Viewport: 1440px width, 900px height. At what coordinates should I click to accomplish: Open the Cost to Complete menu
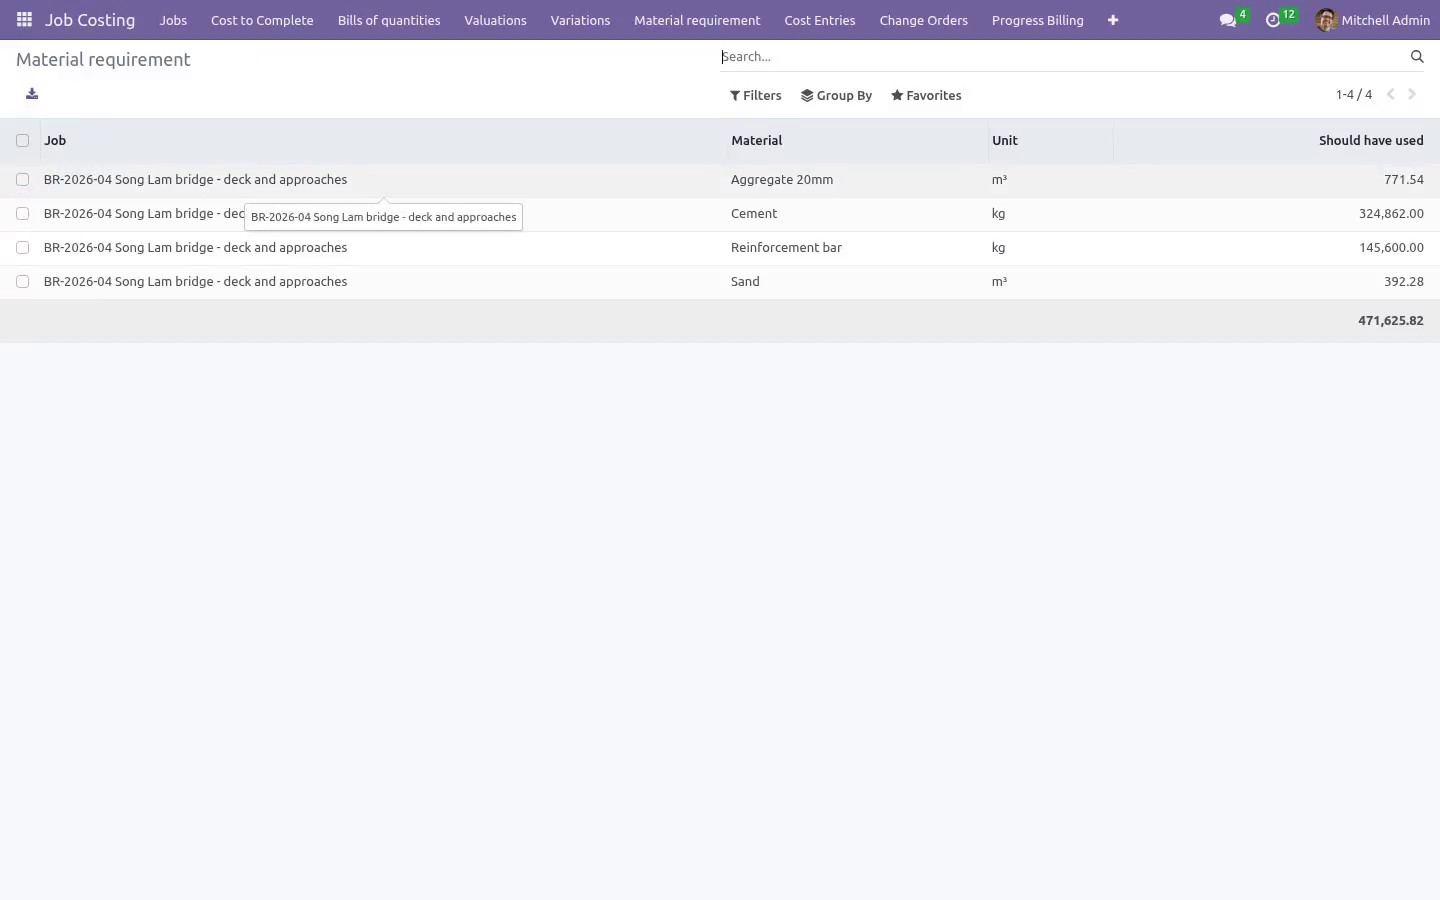[262, 20]
